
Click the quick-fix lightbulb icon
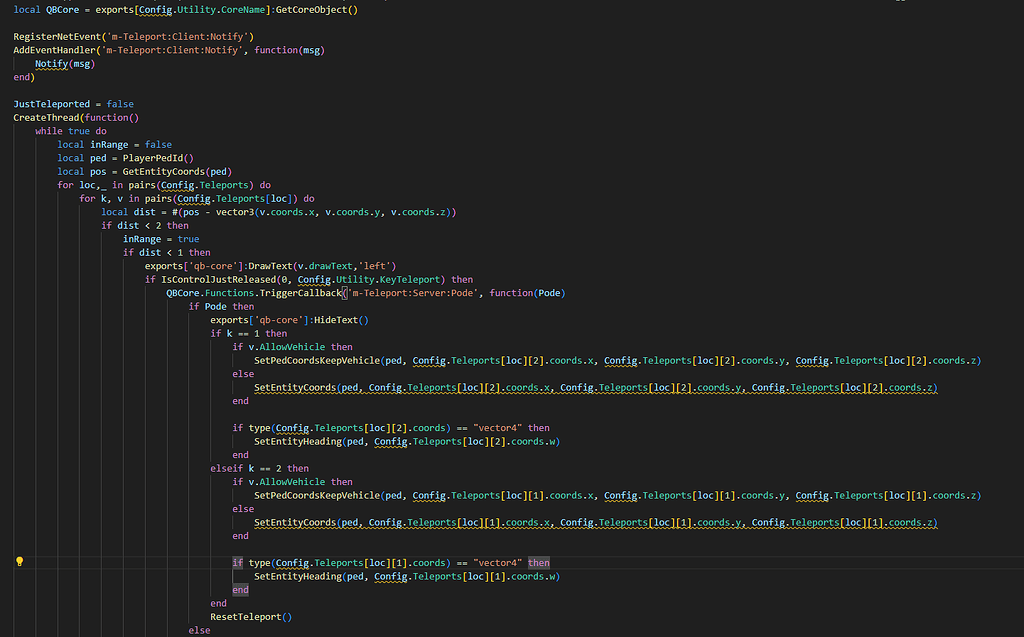19,562
